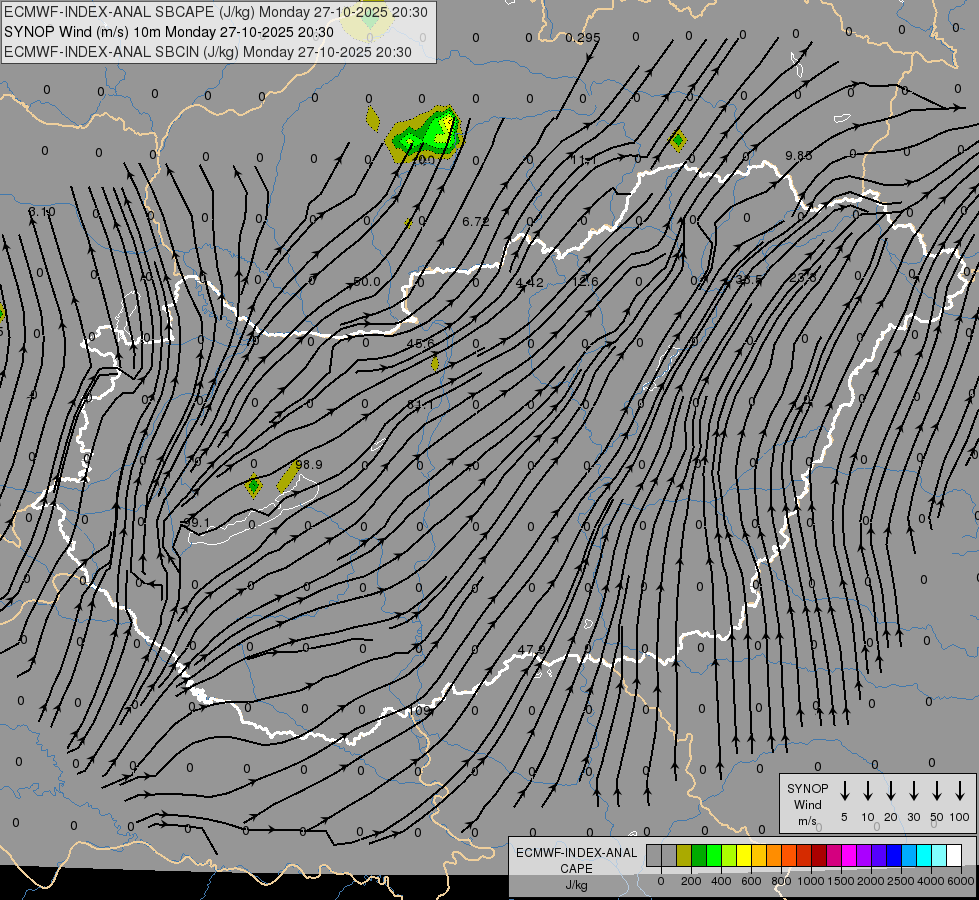Click the wind arrow above the 100 label

pyautogui.click(x=960, y=790)
